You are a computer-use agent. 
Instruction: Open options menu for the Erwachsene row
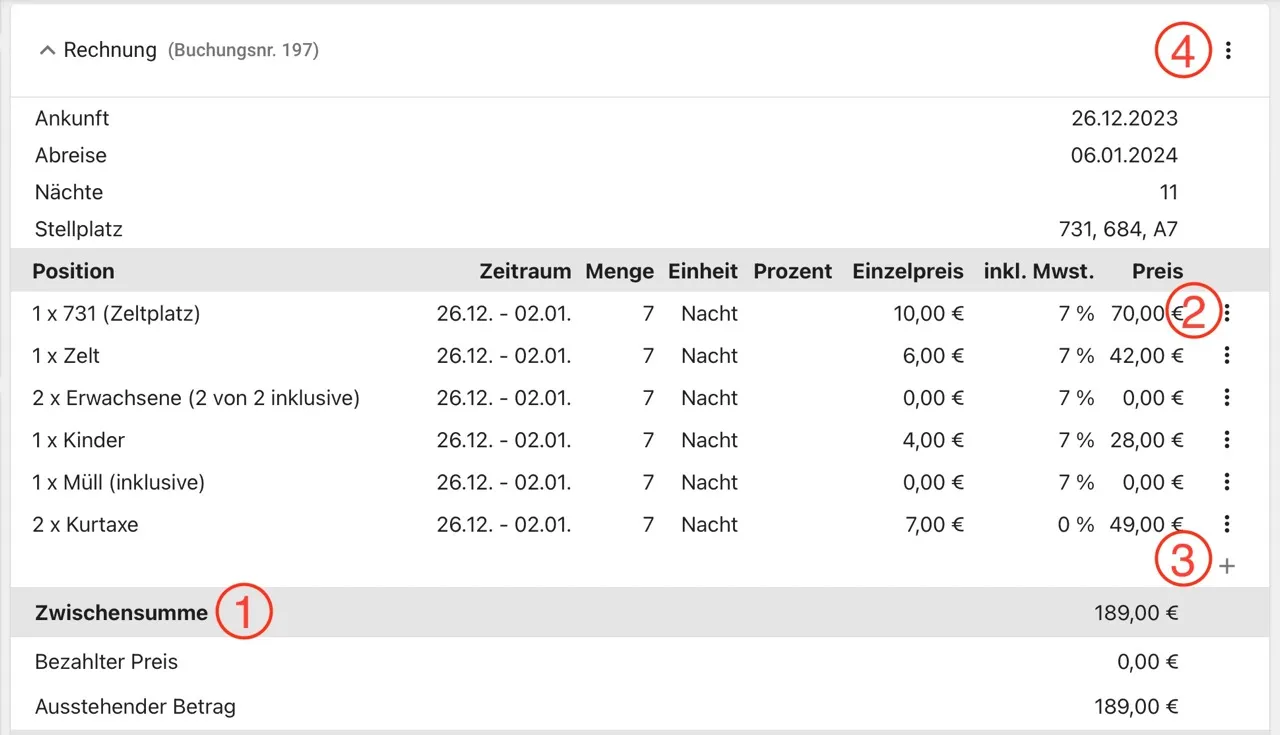[1227, 398]
